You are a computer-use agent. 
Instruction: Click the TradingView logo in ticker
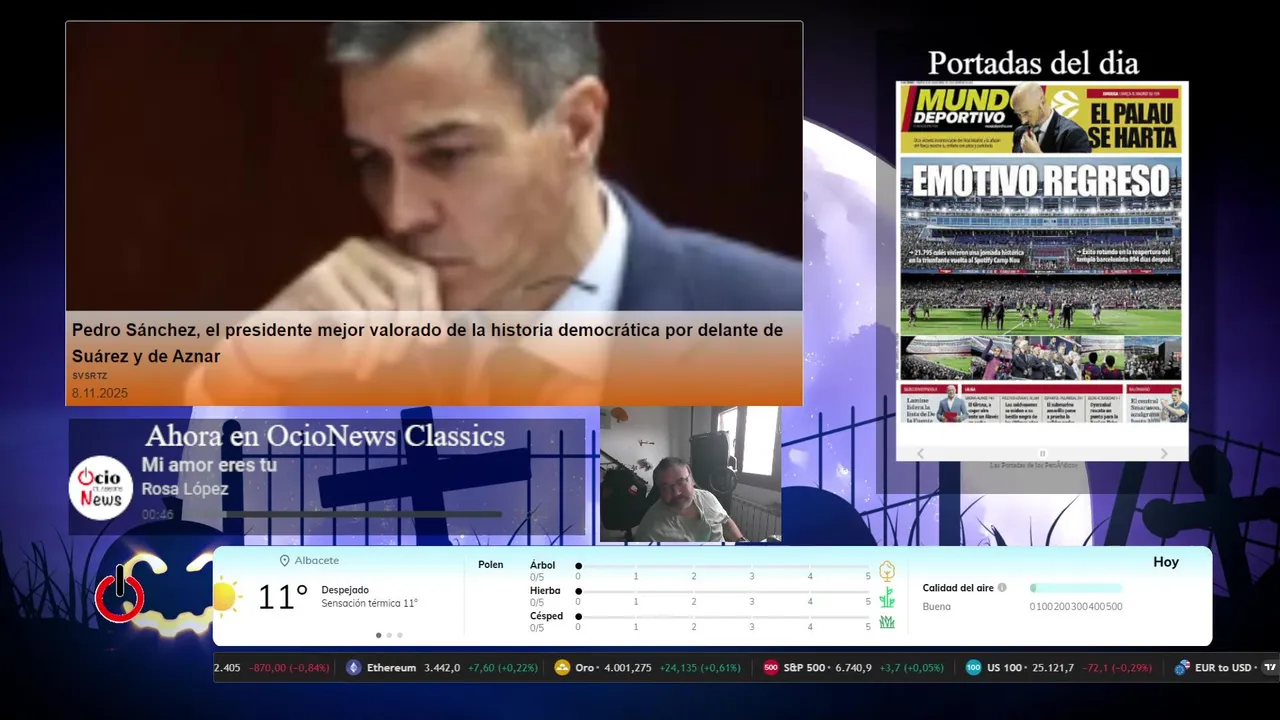click(x=1270, y=668)
